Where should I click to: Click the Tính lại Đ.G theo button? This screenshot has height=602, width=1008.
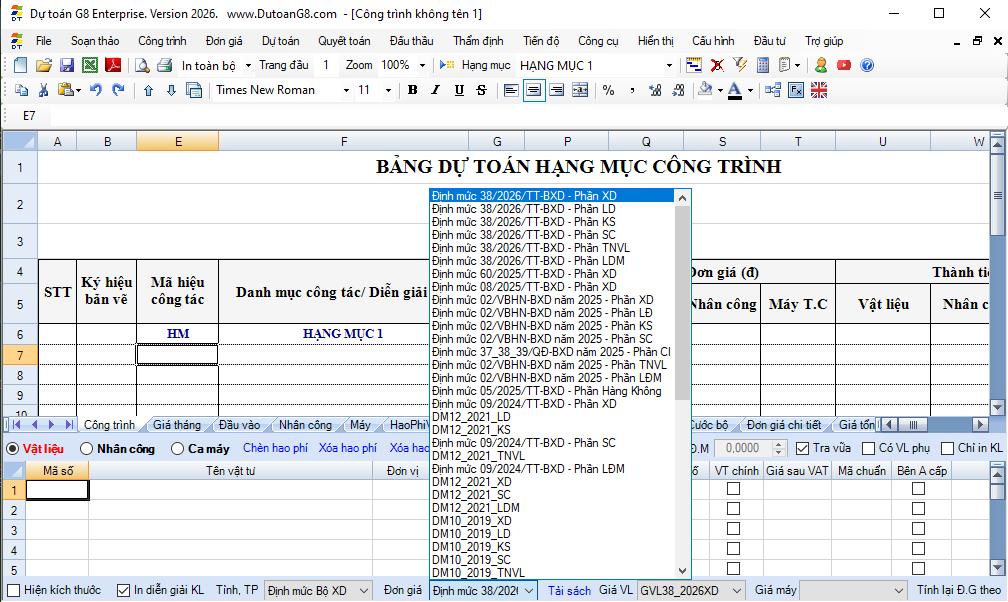click(959, 590)
